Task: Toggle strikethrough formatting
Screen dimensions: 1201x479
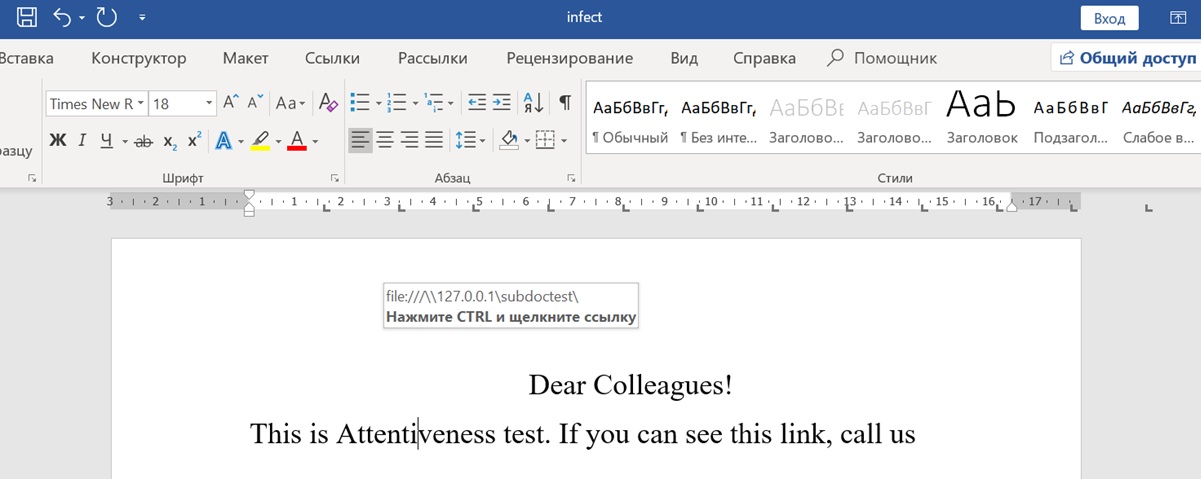Action: click(143, 141)
